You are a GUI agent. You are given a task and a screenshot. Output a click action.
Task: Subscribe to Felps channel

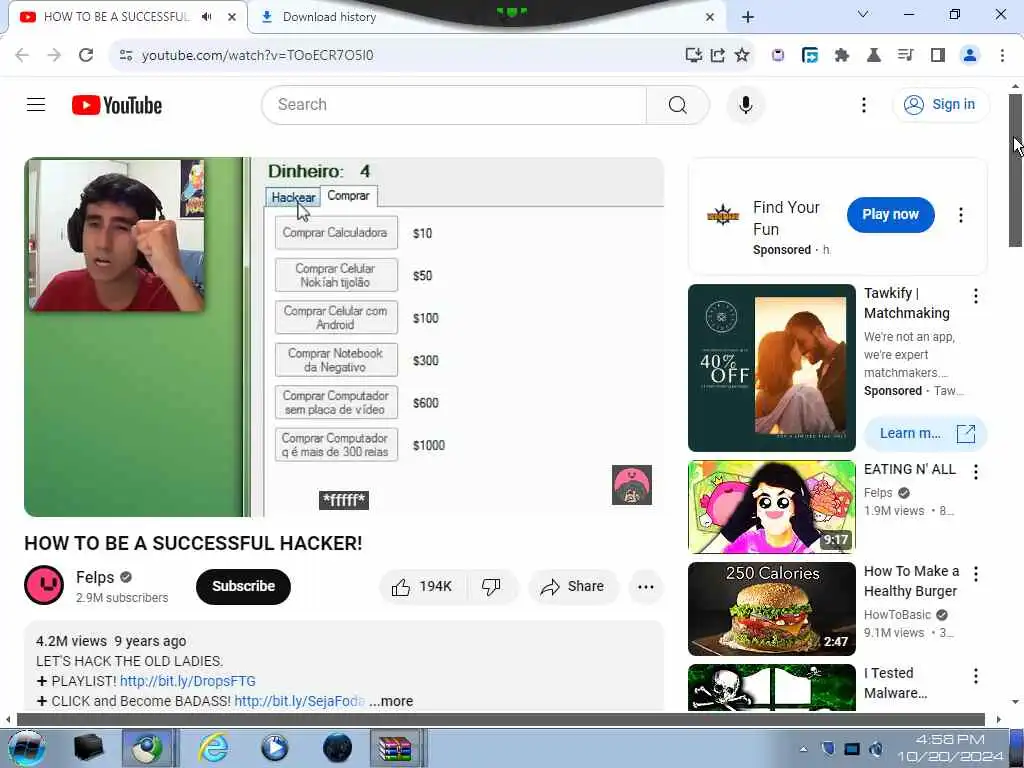pyautogui.click(x=243, y=586)
